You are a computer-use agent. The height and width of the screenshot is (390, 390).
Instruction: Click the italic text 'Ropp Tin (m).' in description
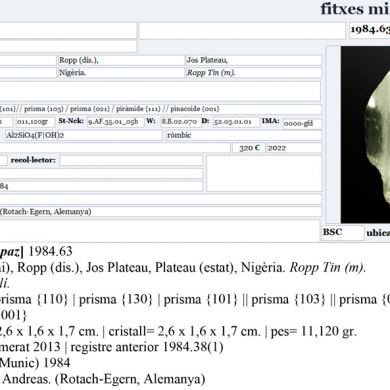click(x=328, y=268)
